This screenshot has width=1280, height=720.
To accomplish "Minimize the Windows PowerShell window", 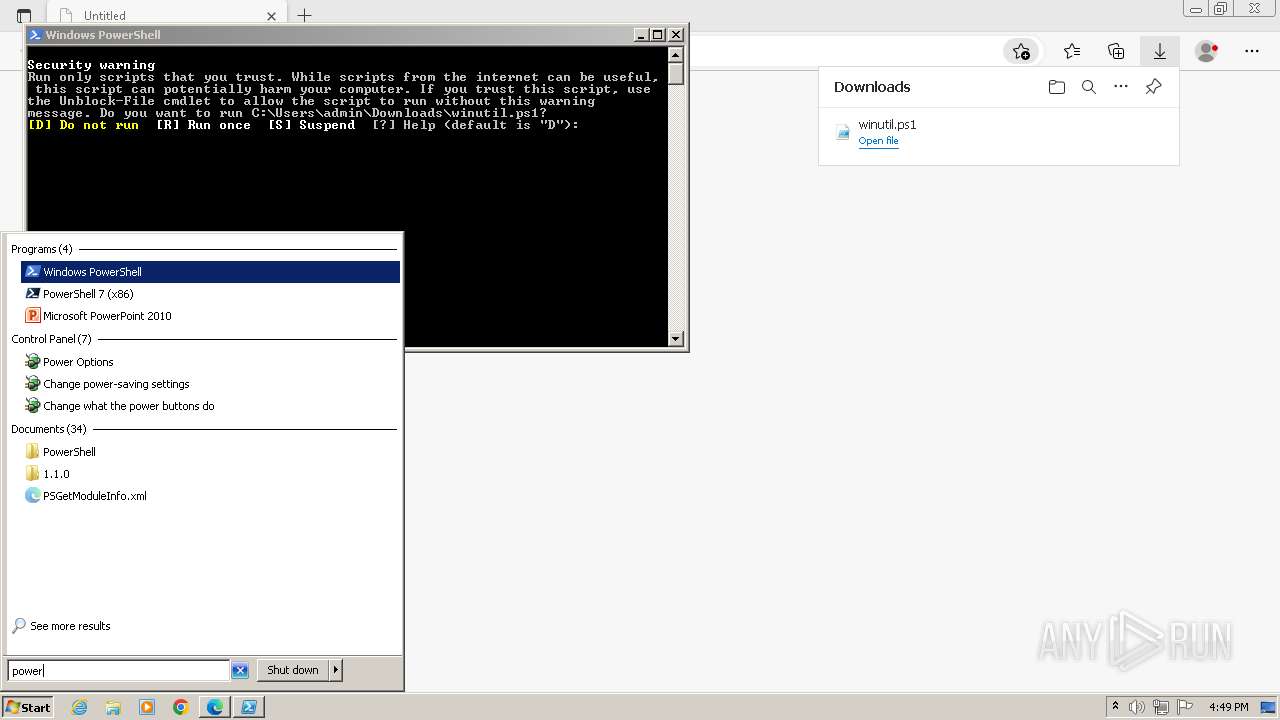I will 641,35.
